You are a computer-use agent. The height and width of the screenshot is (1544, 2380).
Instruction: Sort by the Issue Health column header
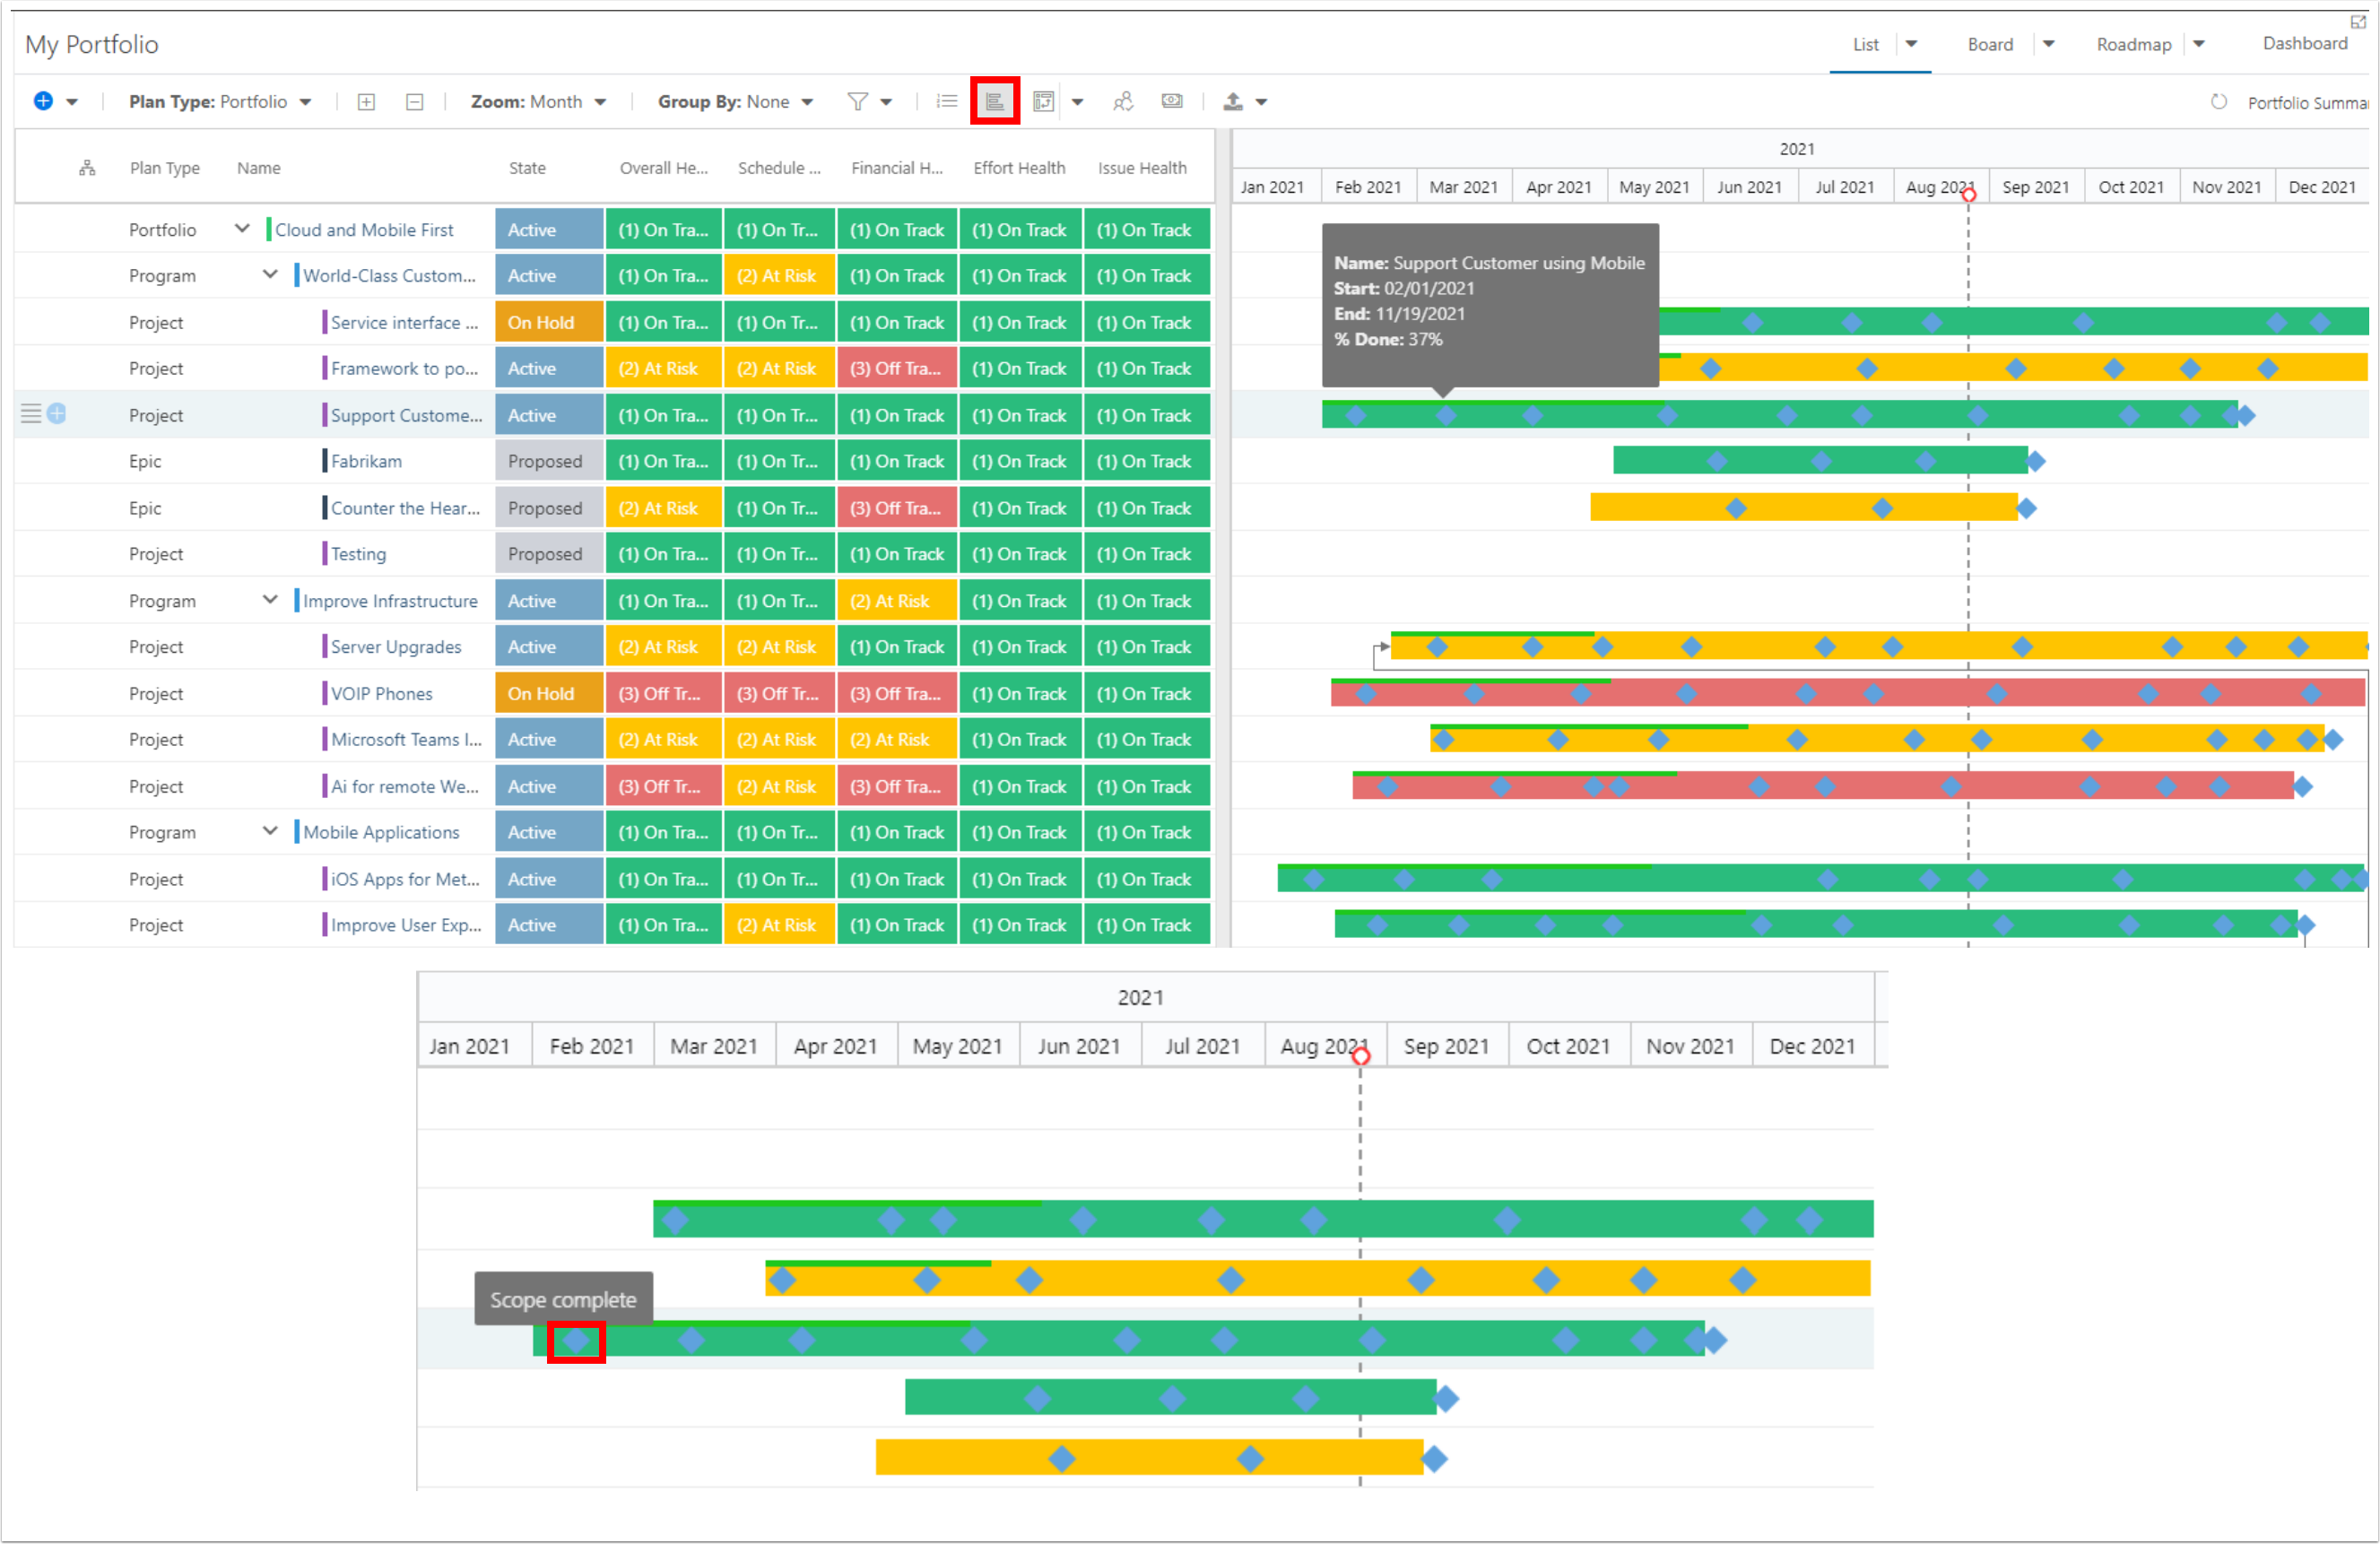point(1142,168)
